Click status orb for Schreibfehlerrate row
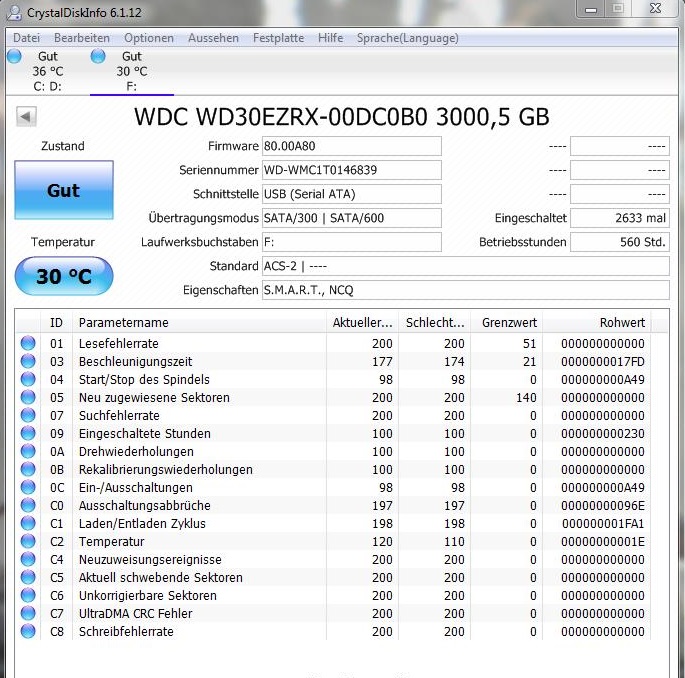 click(x=28, y=631)
